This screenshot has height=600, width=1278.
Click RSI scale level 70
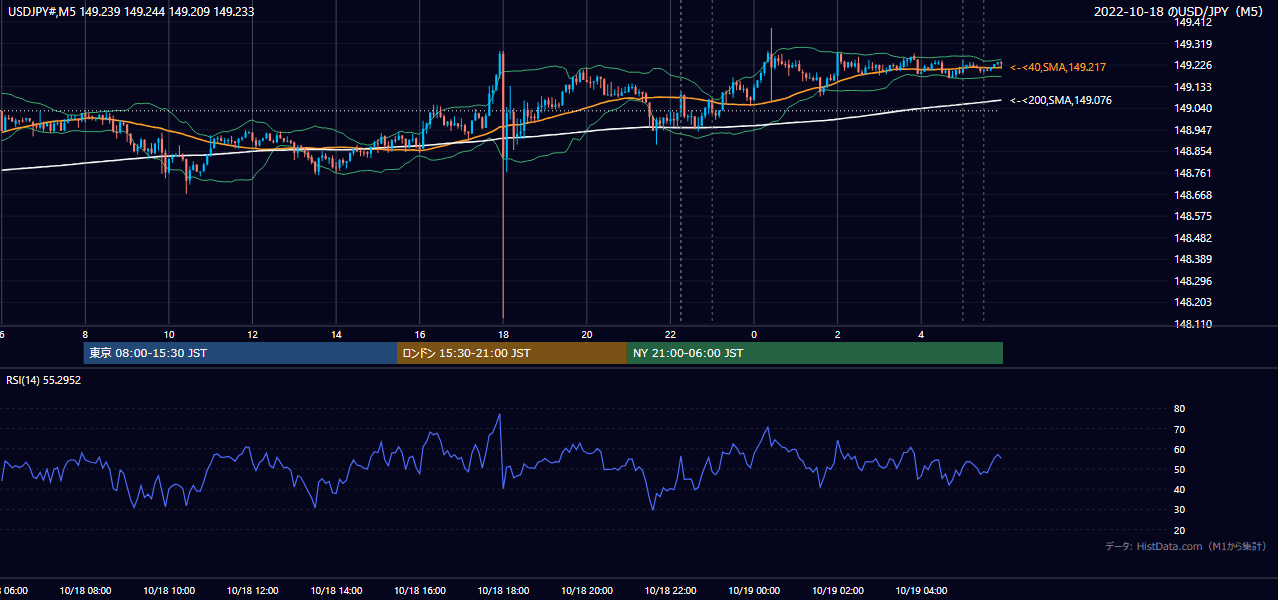tap(1180, 429)
